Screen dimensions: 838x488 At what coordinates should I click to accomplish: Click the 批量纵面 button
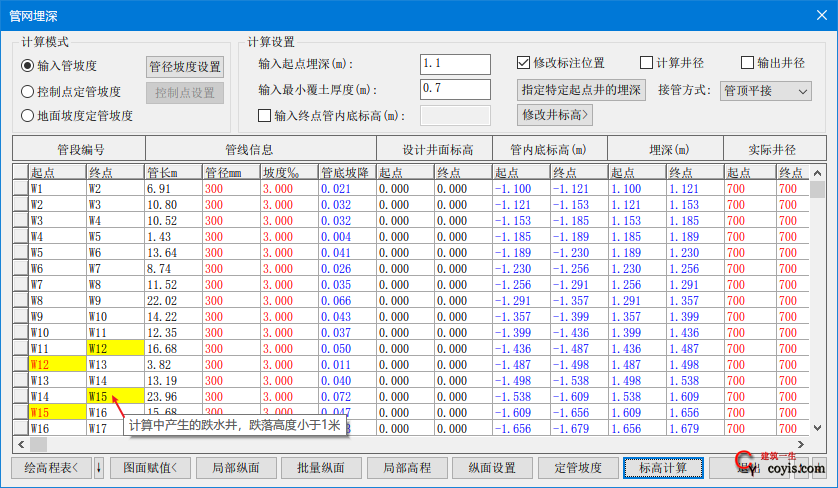(x=321, y=468)
